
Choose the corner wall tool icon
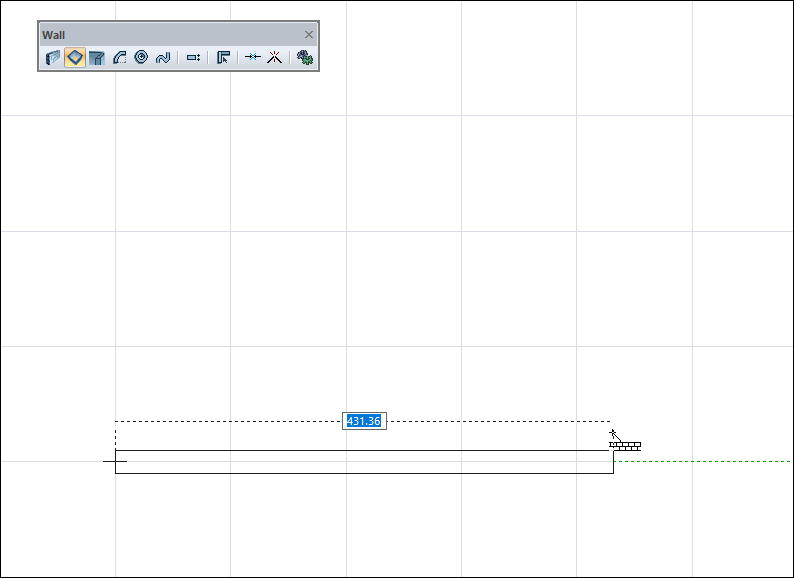click(x=97, y=57)
